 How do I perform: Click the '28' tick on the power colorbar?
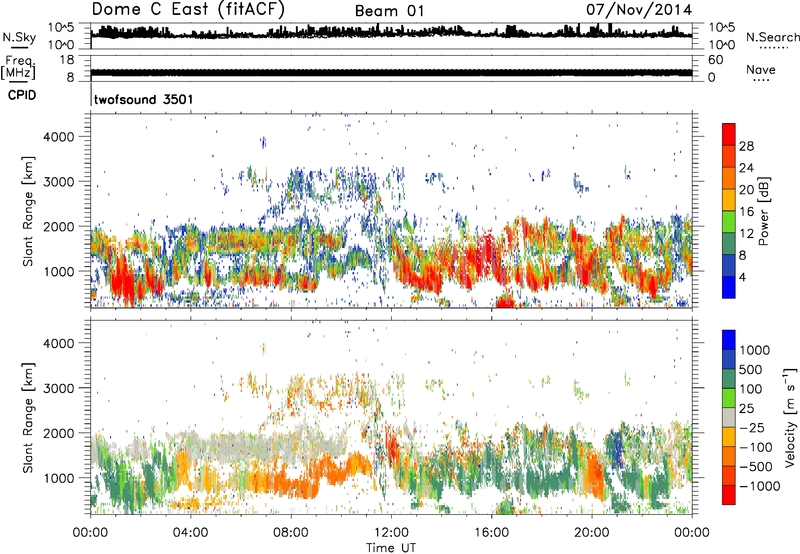(746, 146)
